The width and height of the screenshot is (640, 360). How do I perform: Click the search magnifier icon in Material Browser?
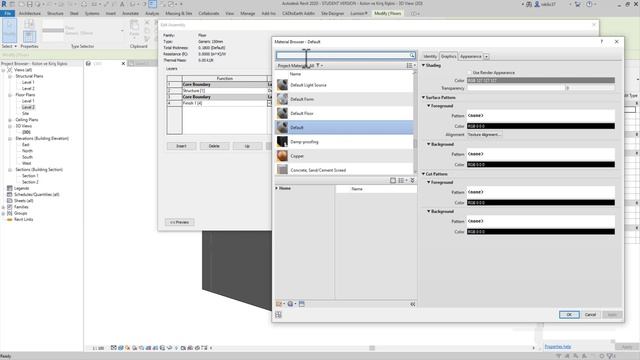412,55
